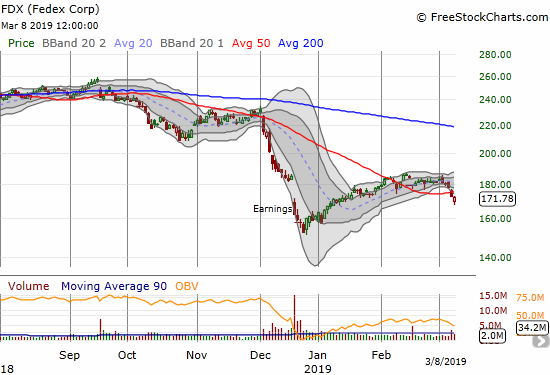
Task: Click the tallest volume bar in late December
Action: tap(294, 317)
